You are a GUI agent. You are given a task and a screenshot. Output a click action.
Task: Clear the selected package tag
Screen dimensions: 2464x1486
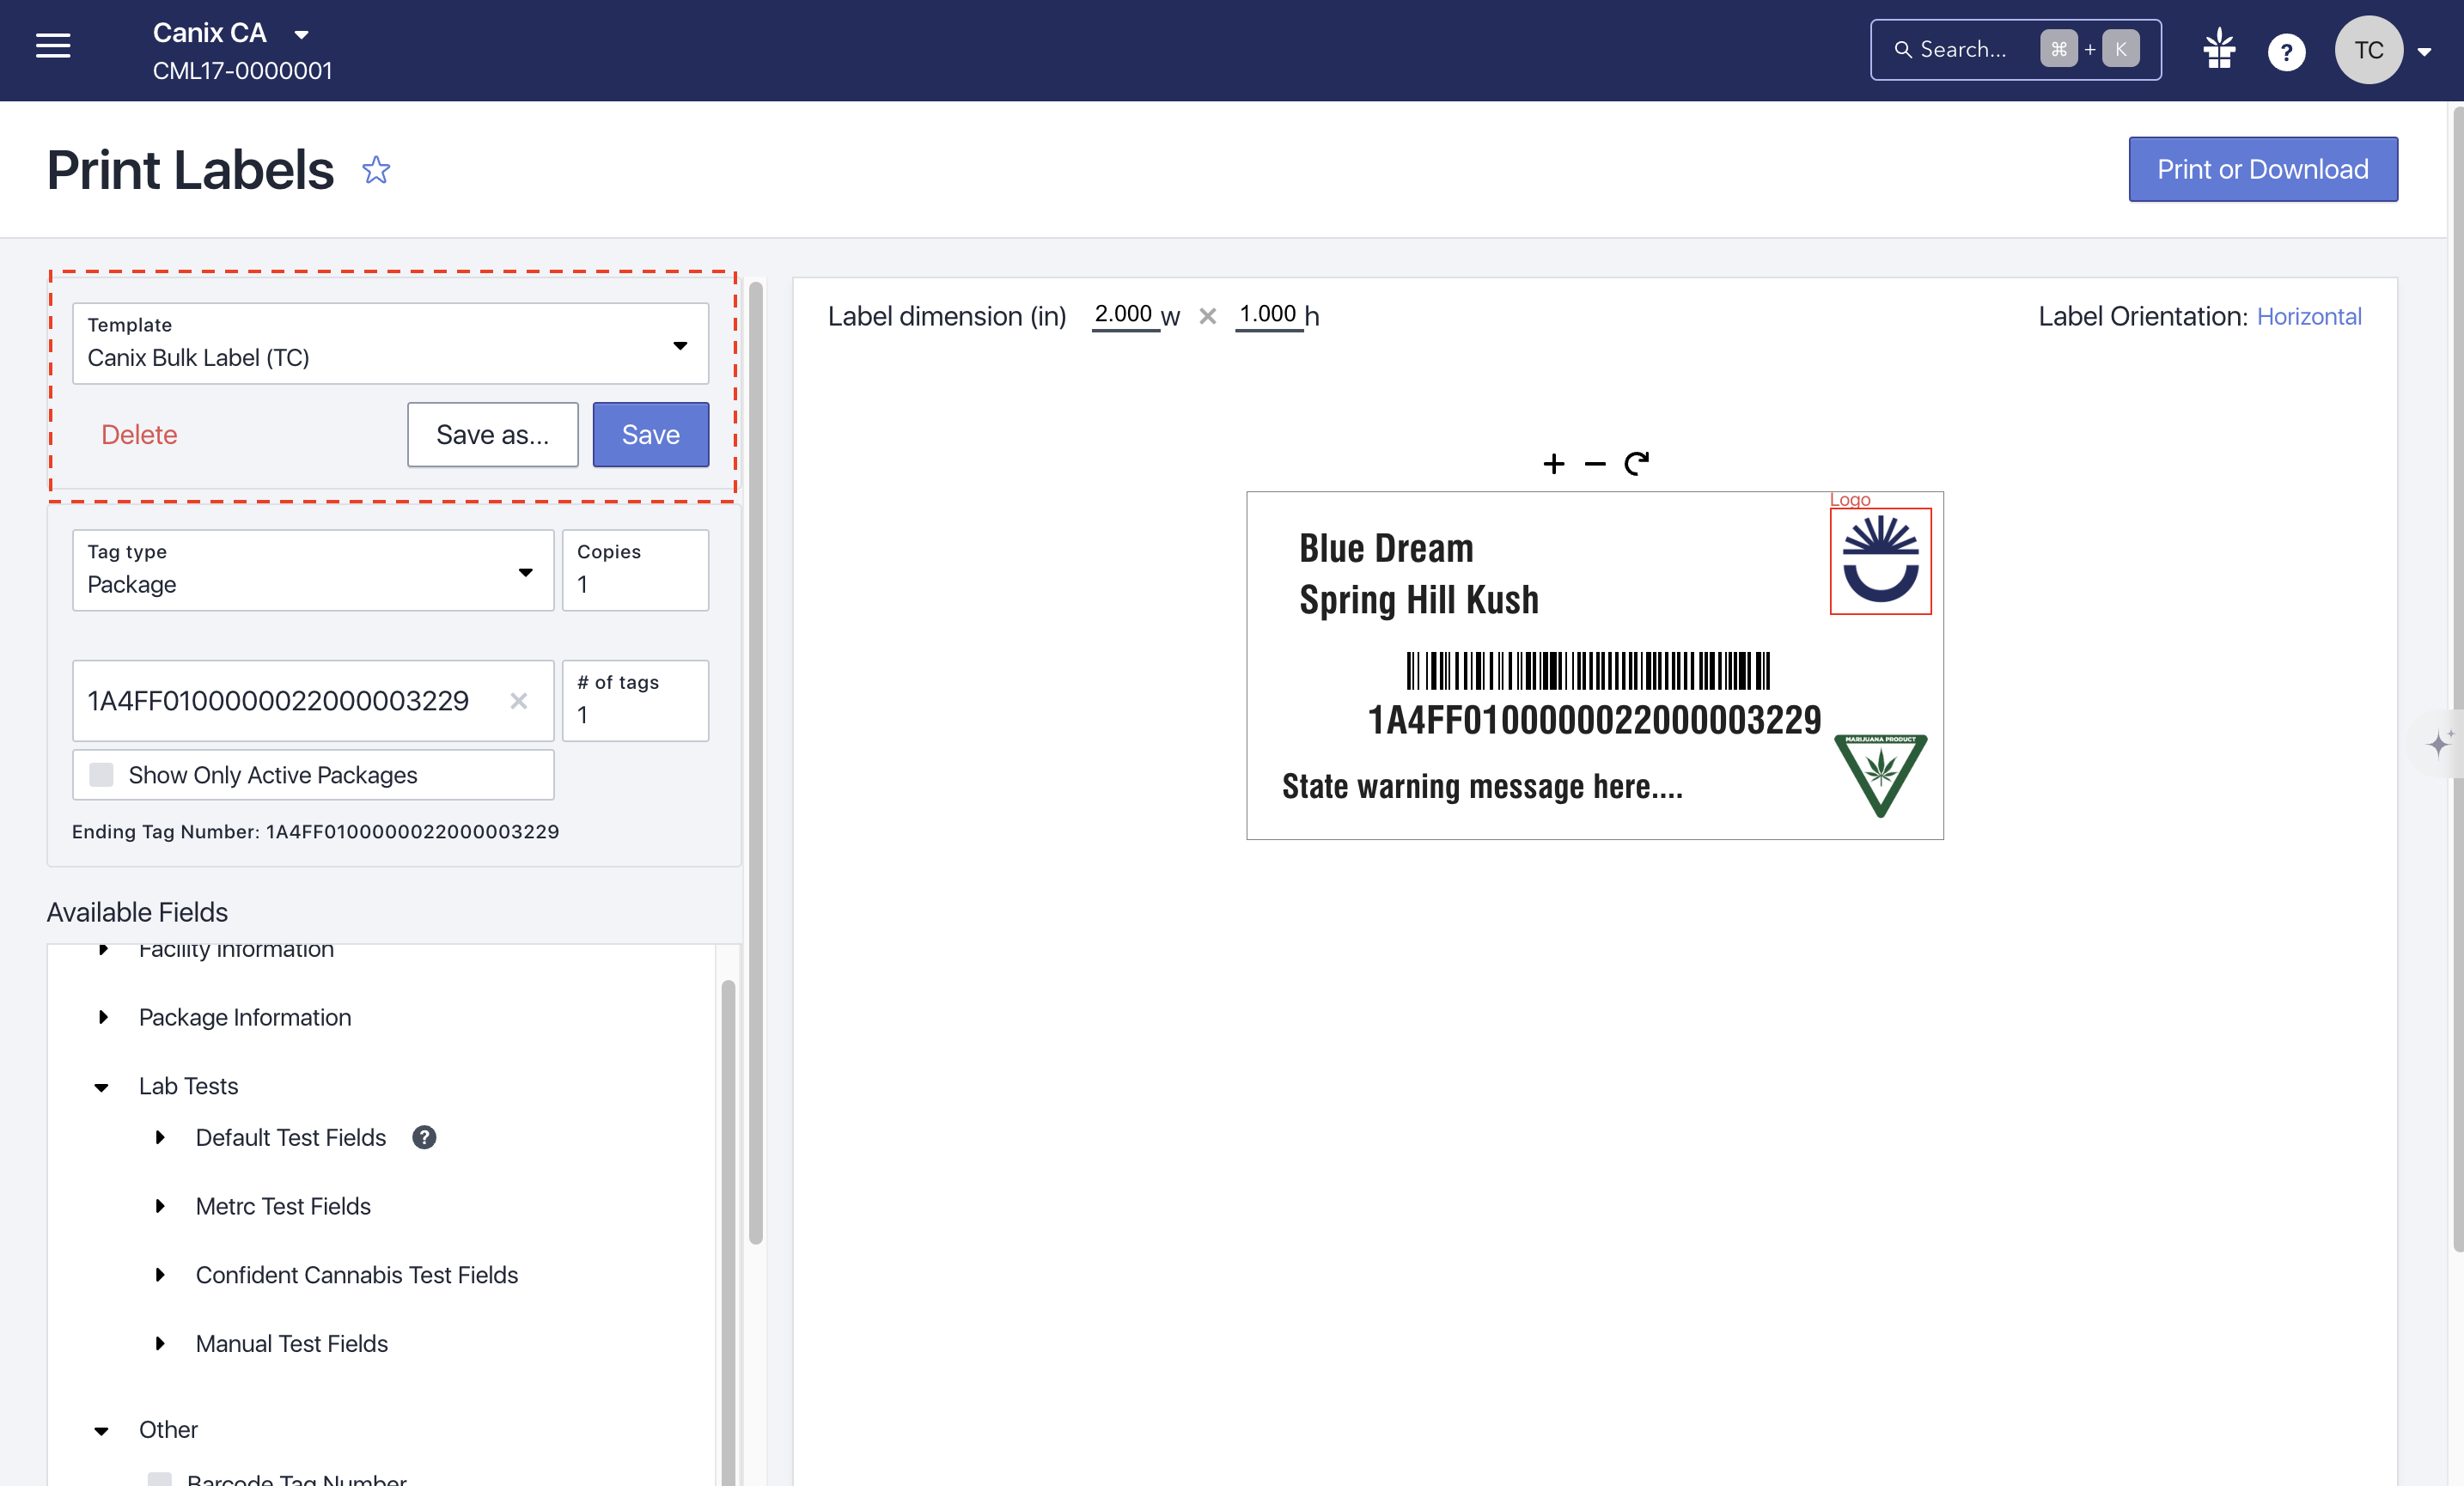coord(518,700)
